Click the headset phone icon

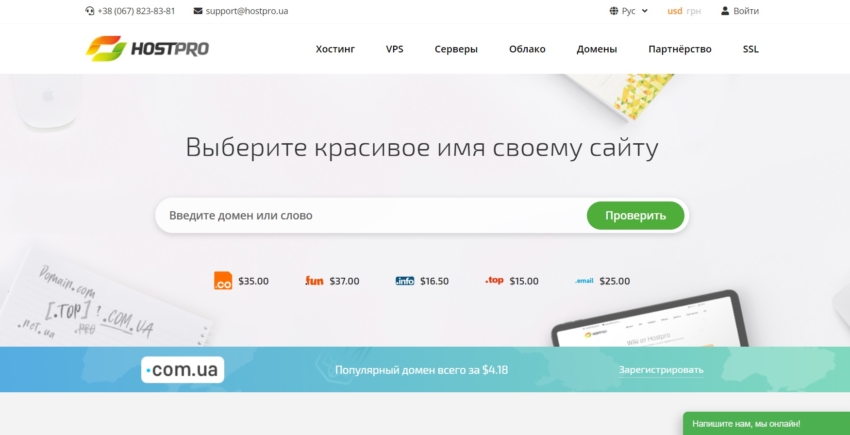pyautogui.click(x=90, y=11)
